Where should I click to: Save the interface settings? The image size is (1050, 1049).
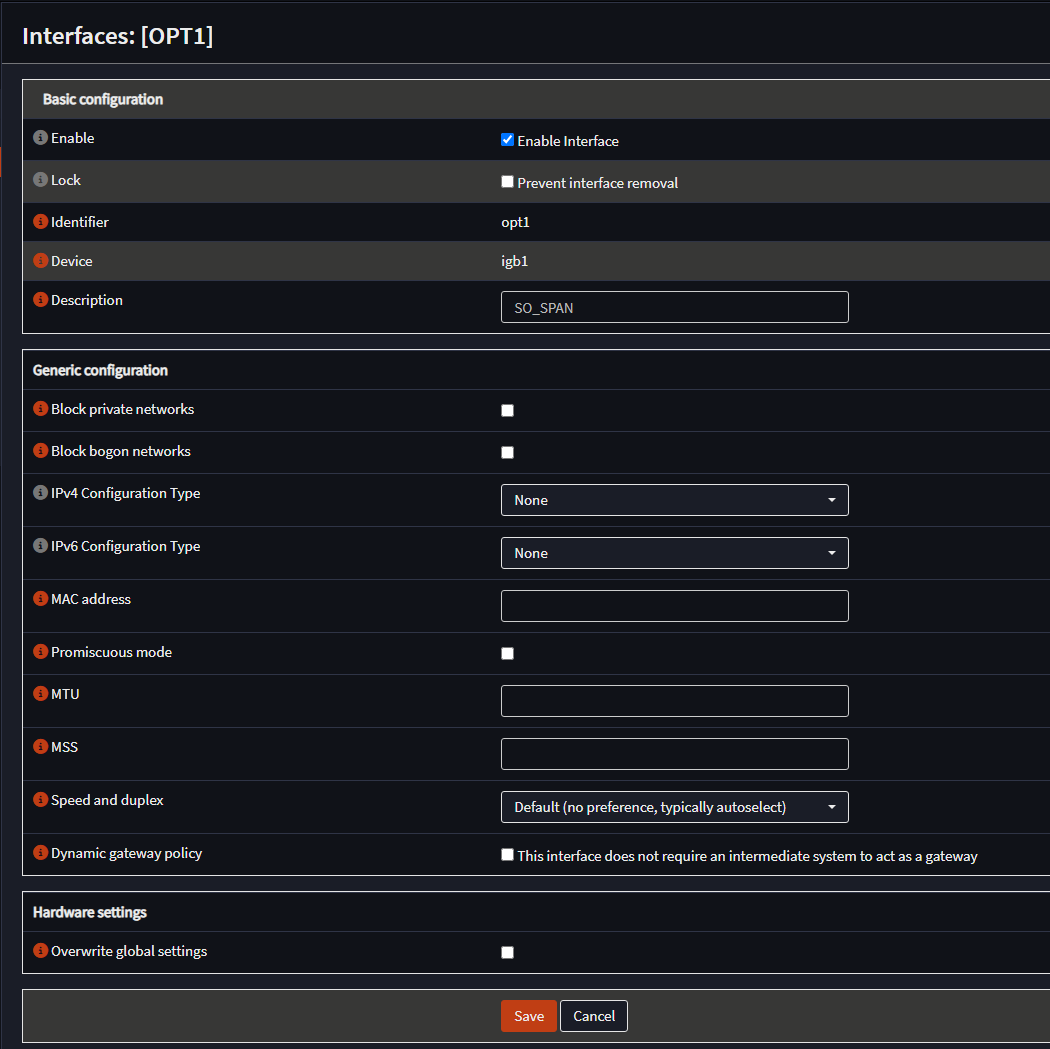(x=528, y=1016)
